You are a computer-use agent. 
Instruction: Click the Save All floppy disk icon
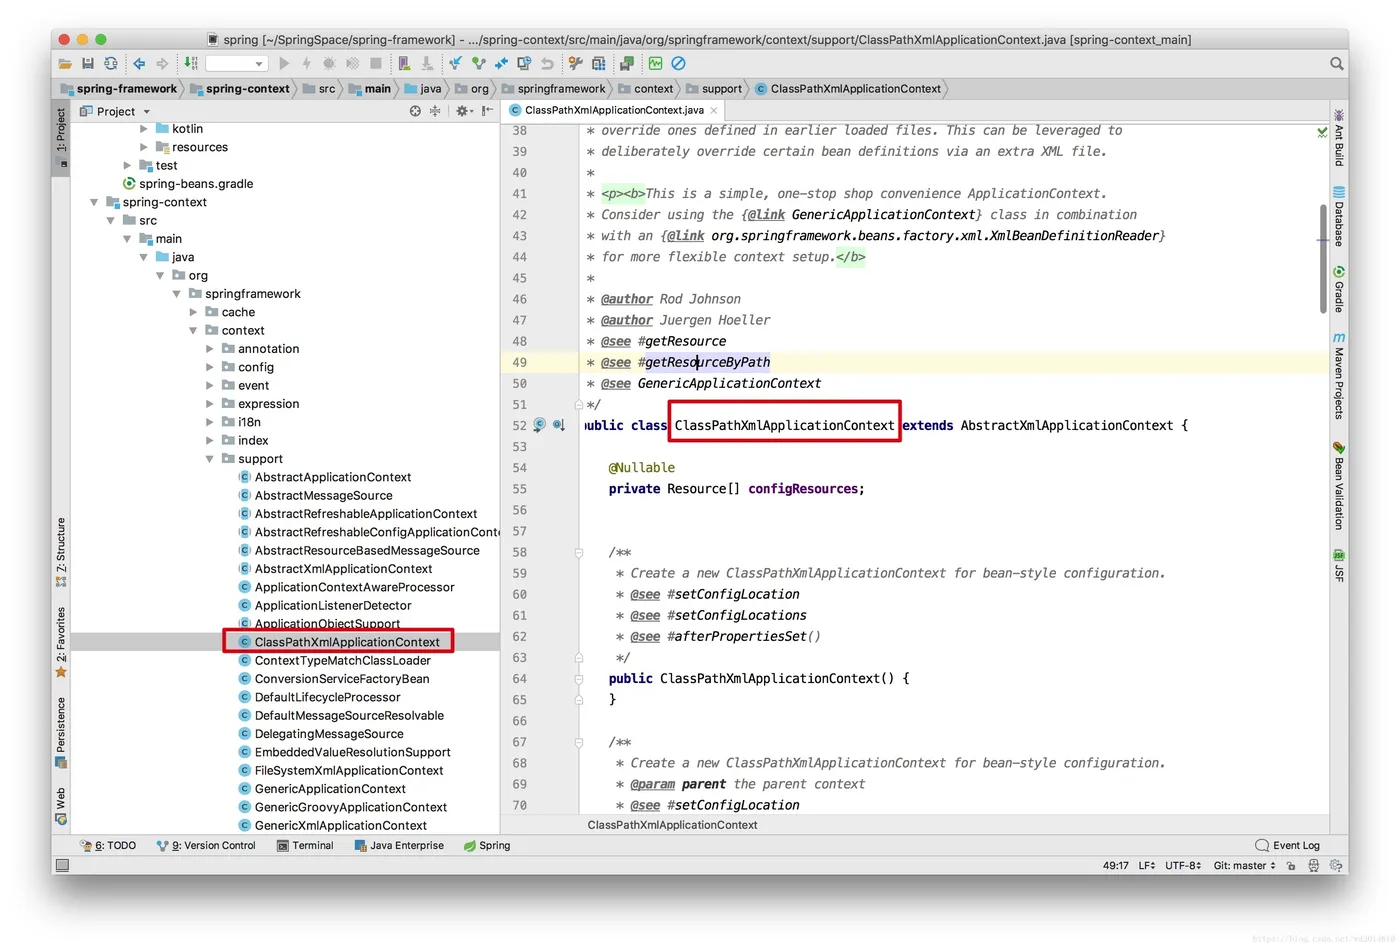[88, 63]
